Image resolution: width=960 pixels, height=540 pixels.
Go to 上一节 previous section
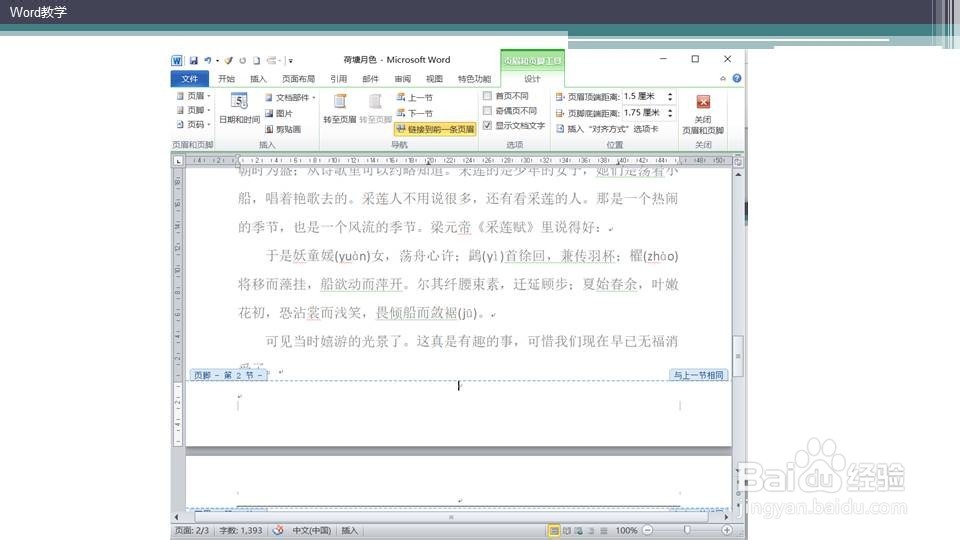coord(414,97)
